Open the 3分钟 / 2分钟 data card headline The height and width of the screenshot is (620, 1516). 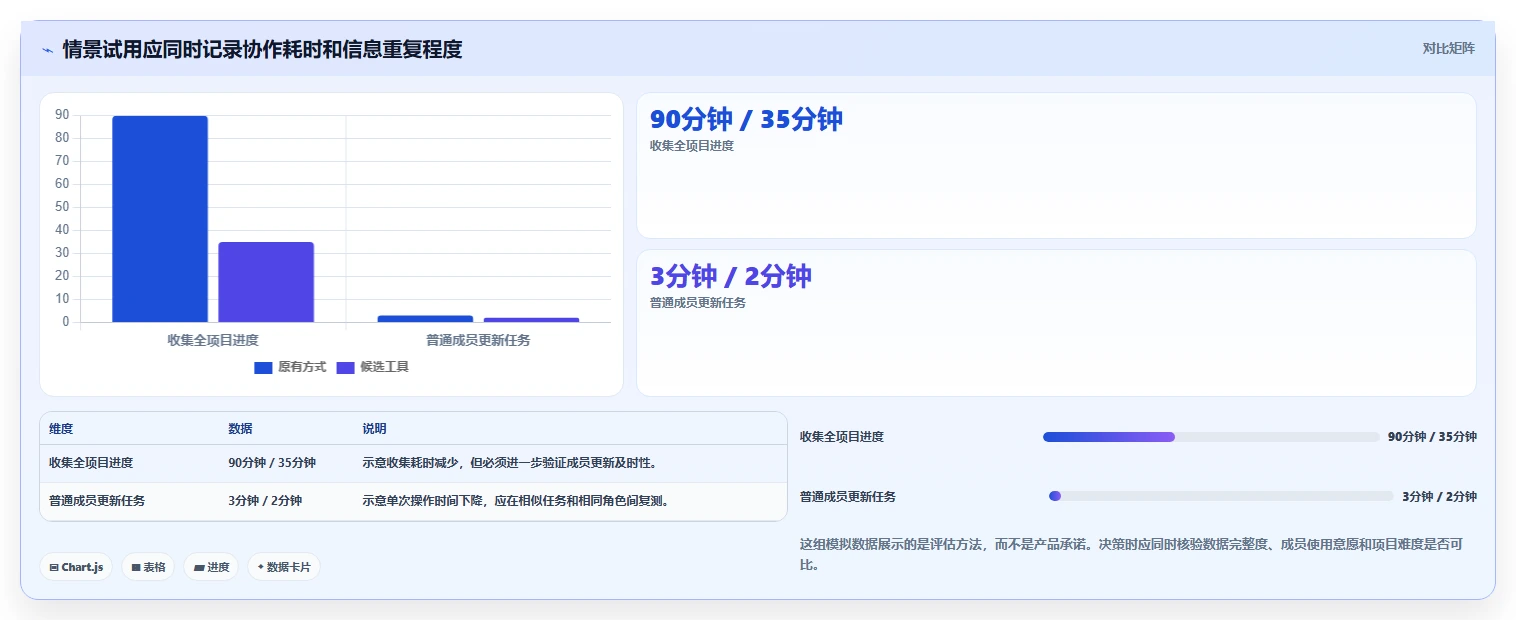click(731, 276)
